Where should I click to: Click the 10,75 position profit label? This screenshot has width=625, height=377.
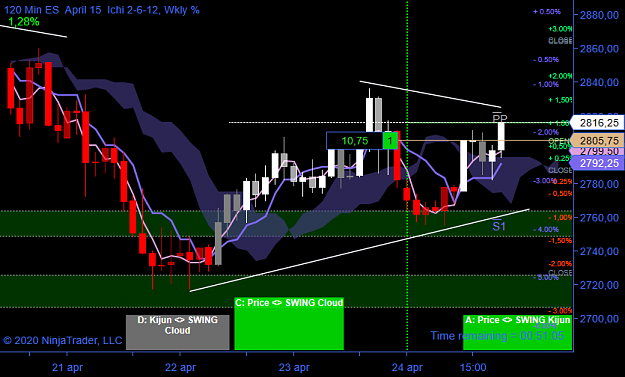click(354, 141)
